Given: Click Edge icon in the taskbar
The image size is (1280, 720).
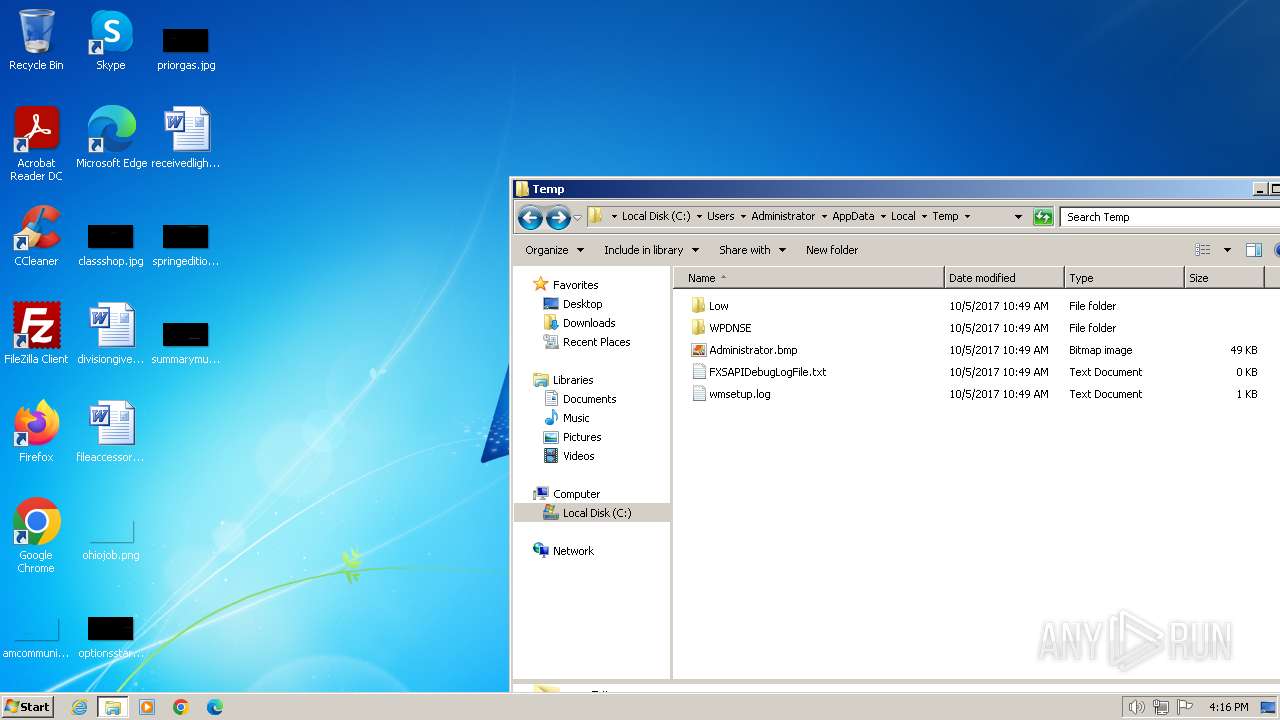Looking at the screenshot, I should (x=215, y=707).
